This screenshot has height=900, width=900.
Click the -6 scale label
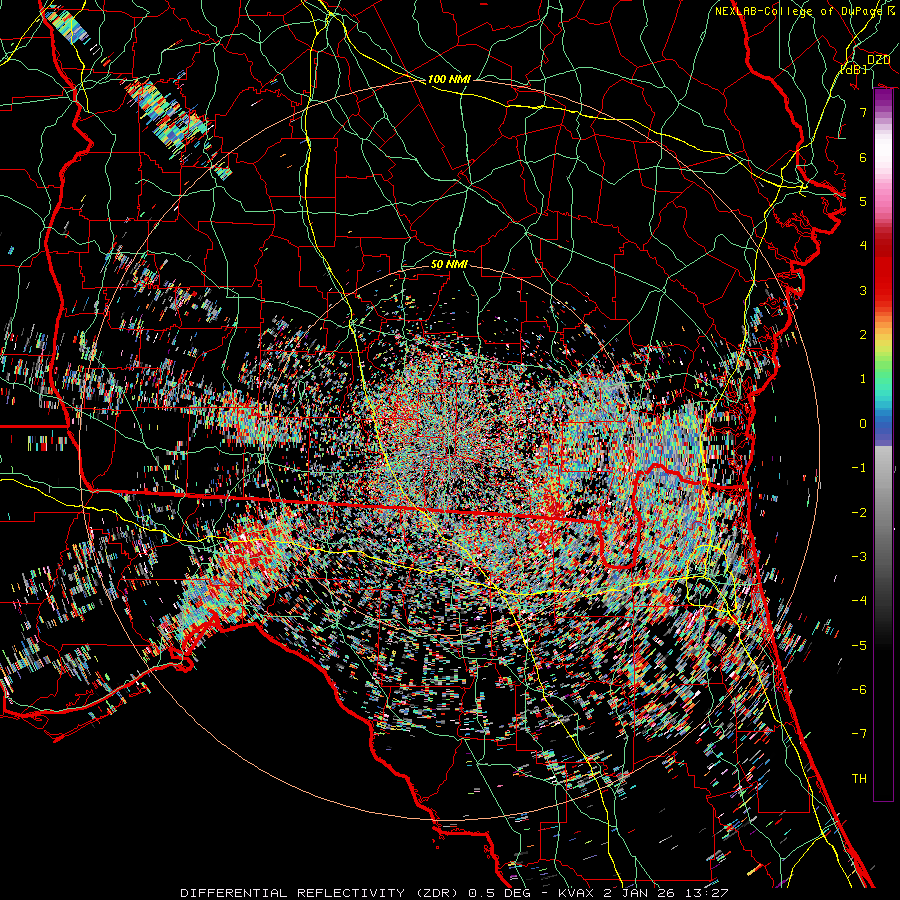point(859,690)
